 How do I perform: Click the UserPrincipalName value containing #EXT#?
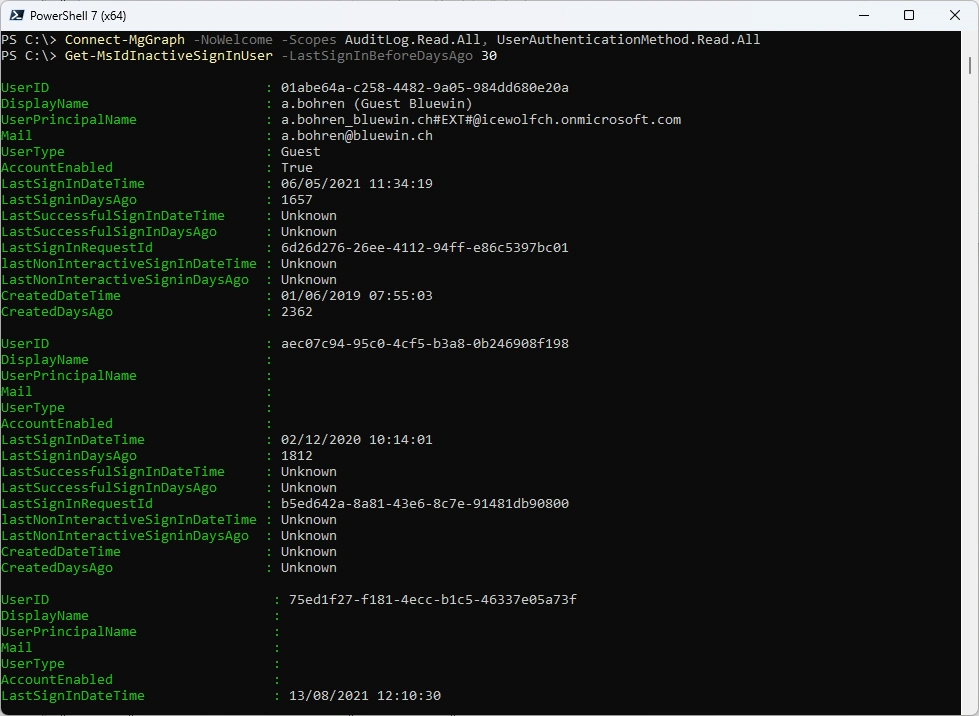coord(480,120)
